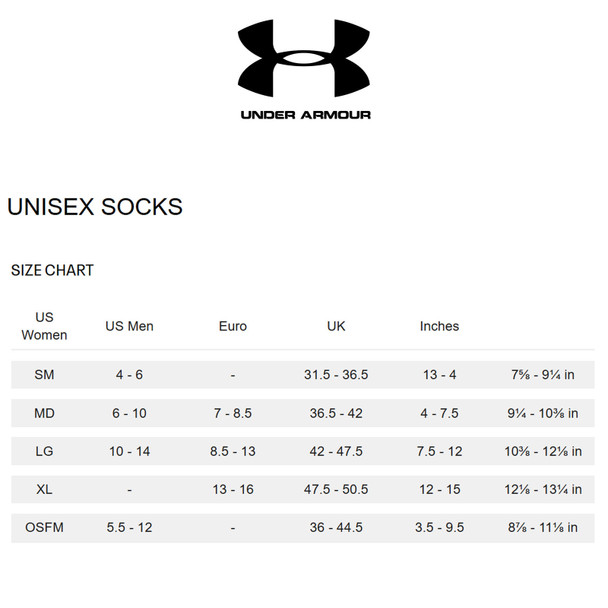Click the 7⅝ - 9¼ in measurement
The height and width of the screenshot is (608, 608).
[x=543, y=375]
